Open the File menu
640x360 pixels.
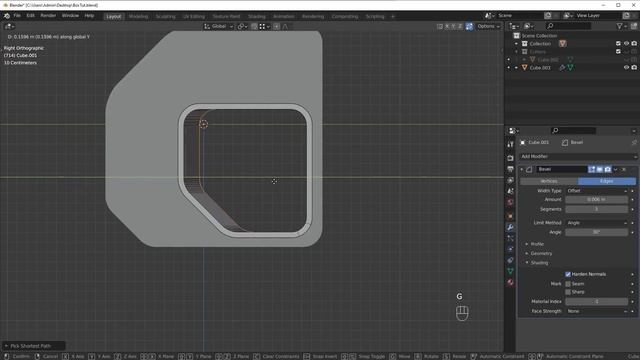[17, 16]
